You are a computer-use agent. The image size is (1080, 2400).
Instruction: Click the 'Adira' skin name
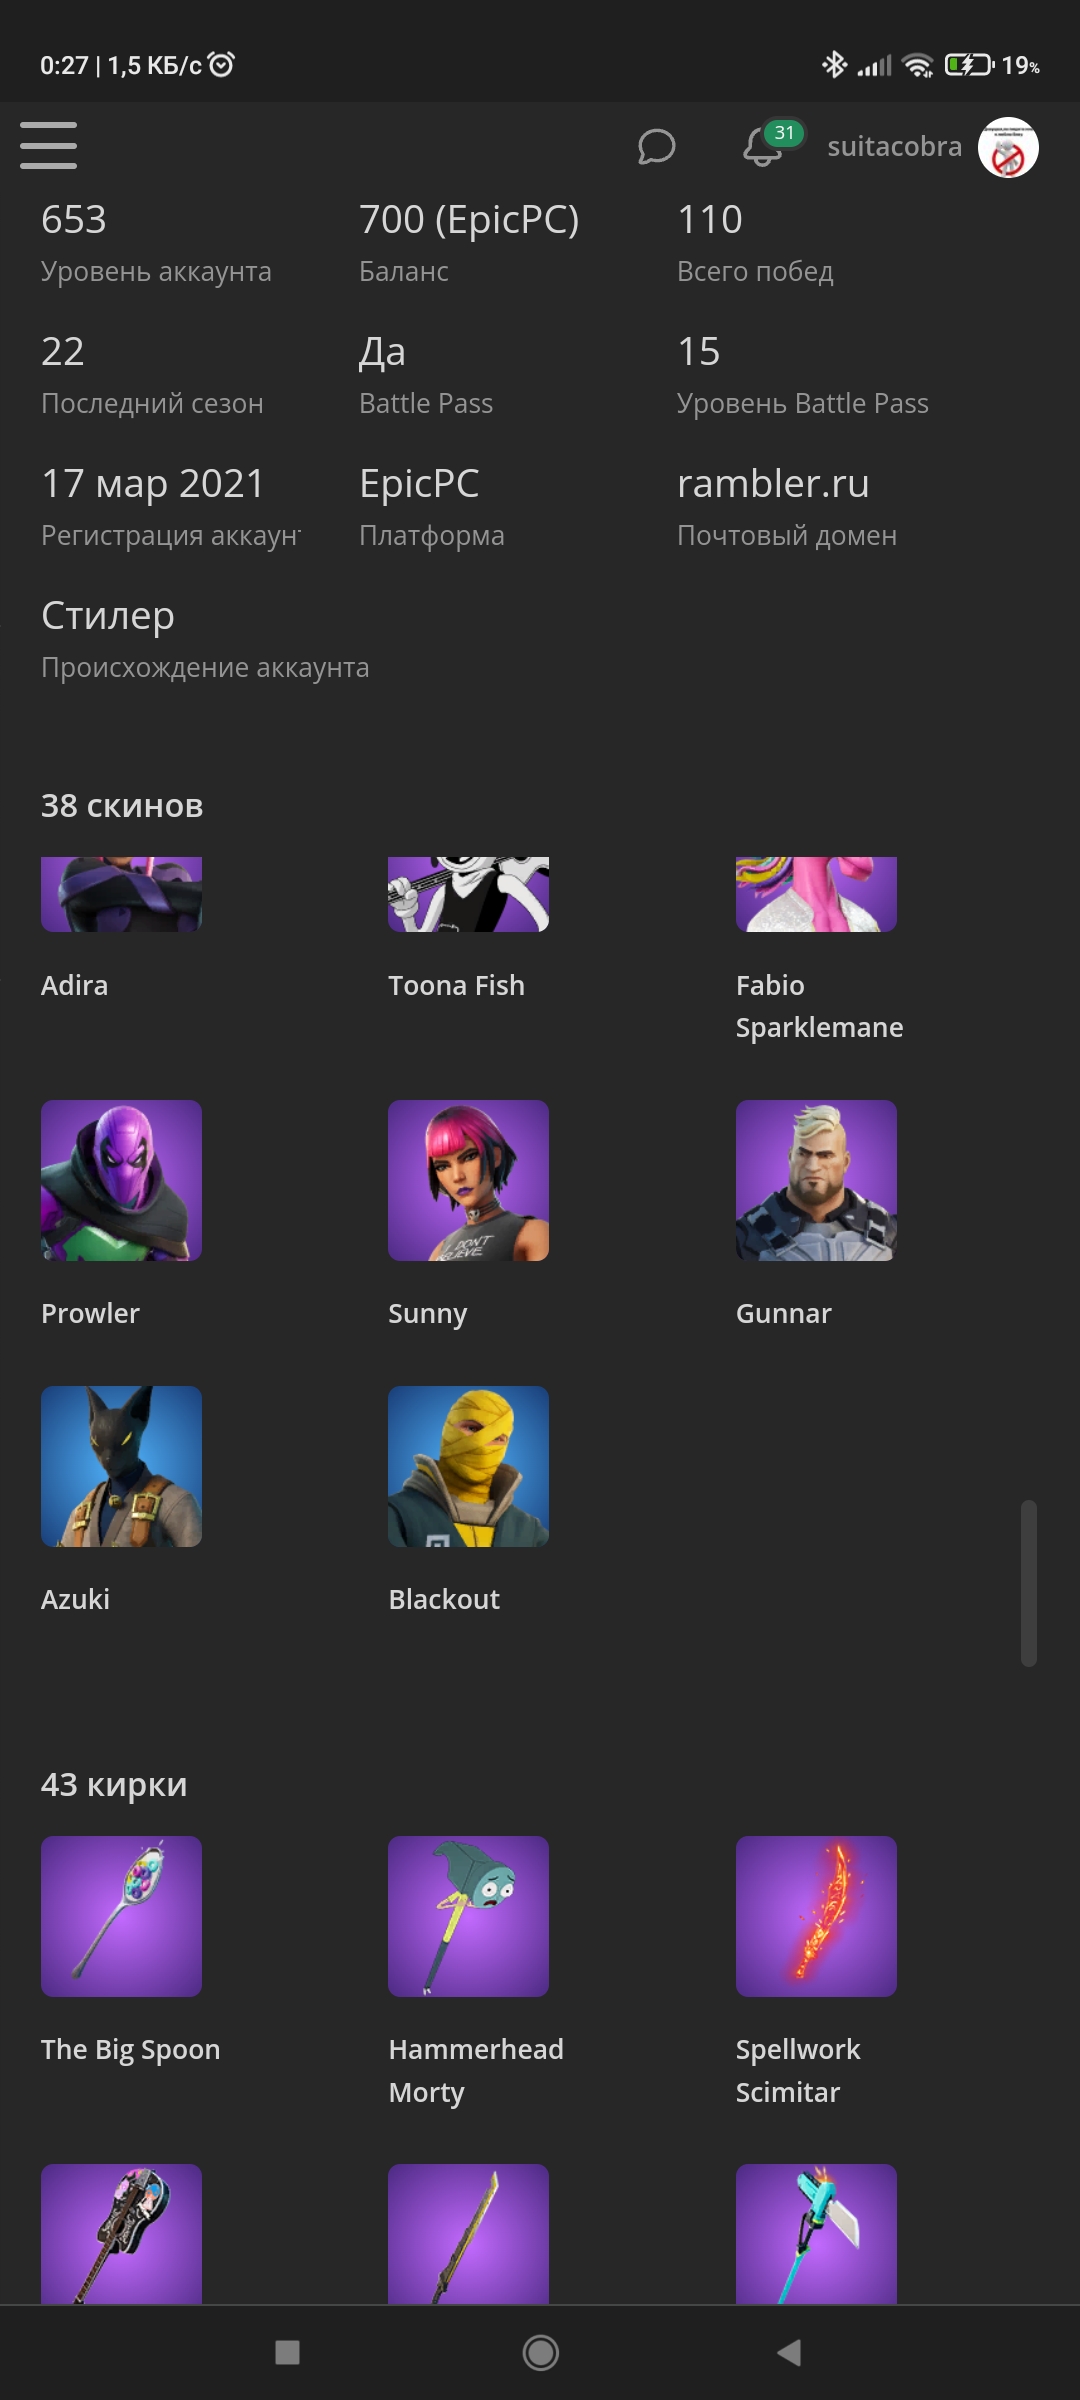[74, 986]
